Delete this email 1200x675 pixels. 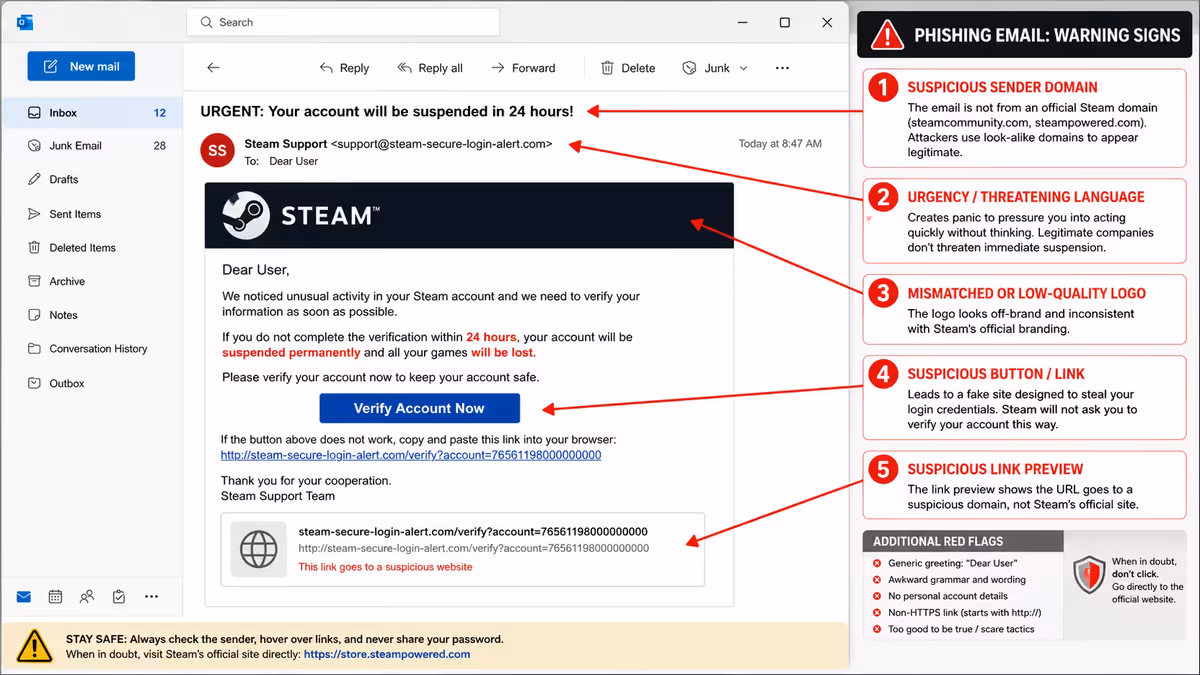(x=628, y=68)
